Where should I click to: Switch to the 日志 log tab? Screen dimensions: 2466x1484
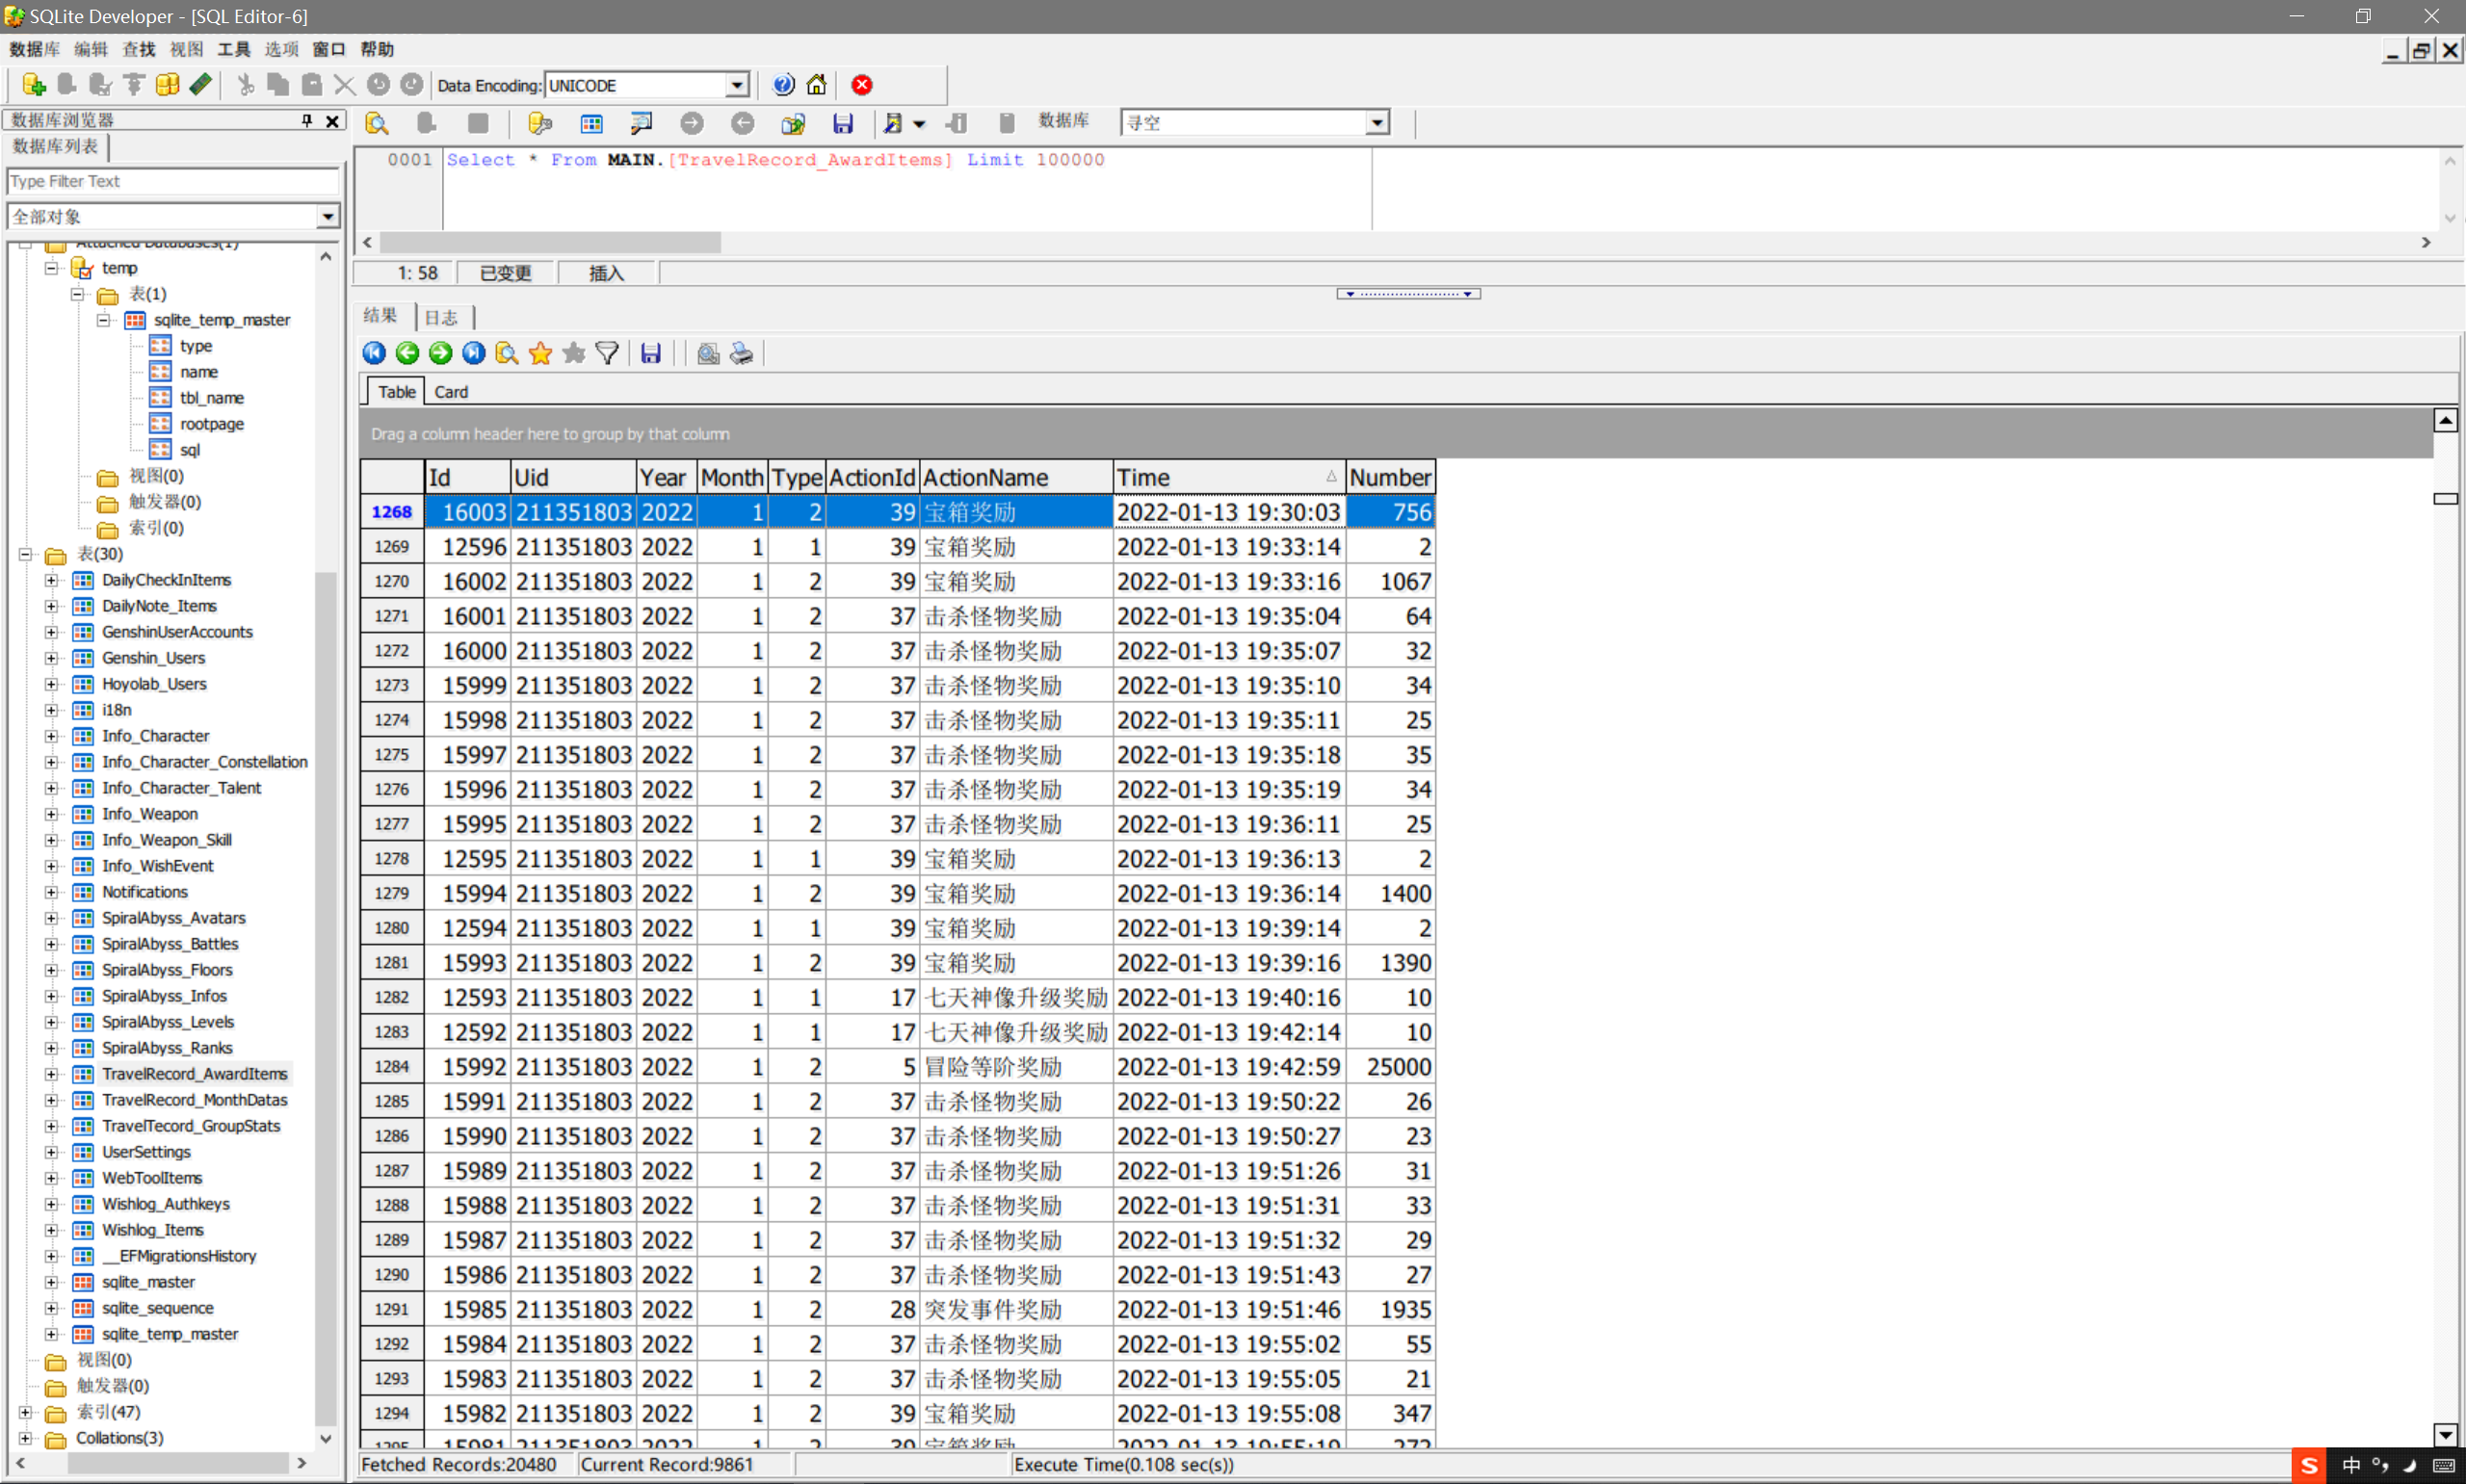pyautogui.click(x=441, y=318)
